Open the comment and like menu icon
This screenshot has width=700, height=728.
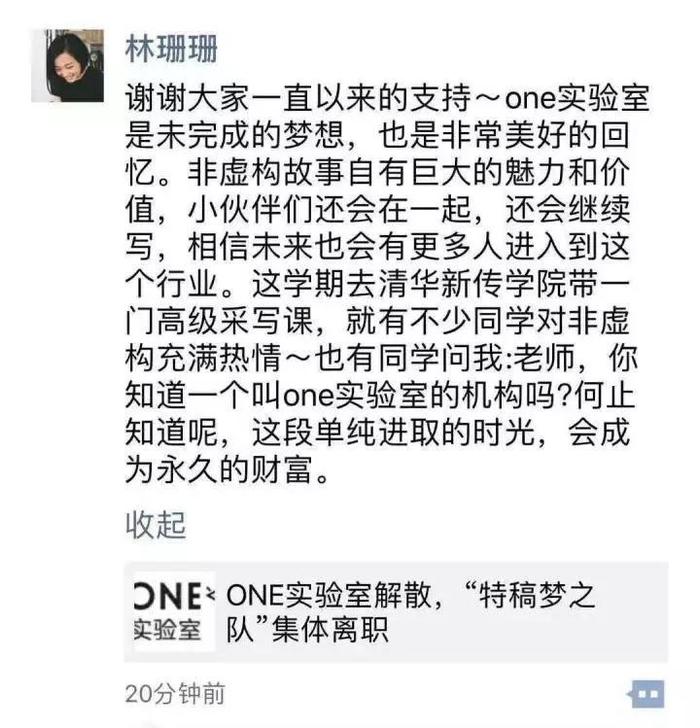coord(647,695)
